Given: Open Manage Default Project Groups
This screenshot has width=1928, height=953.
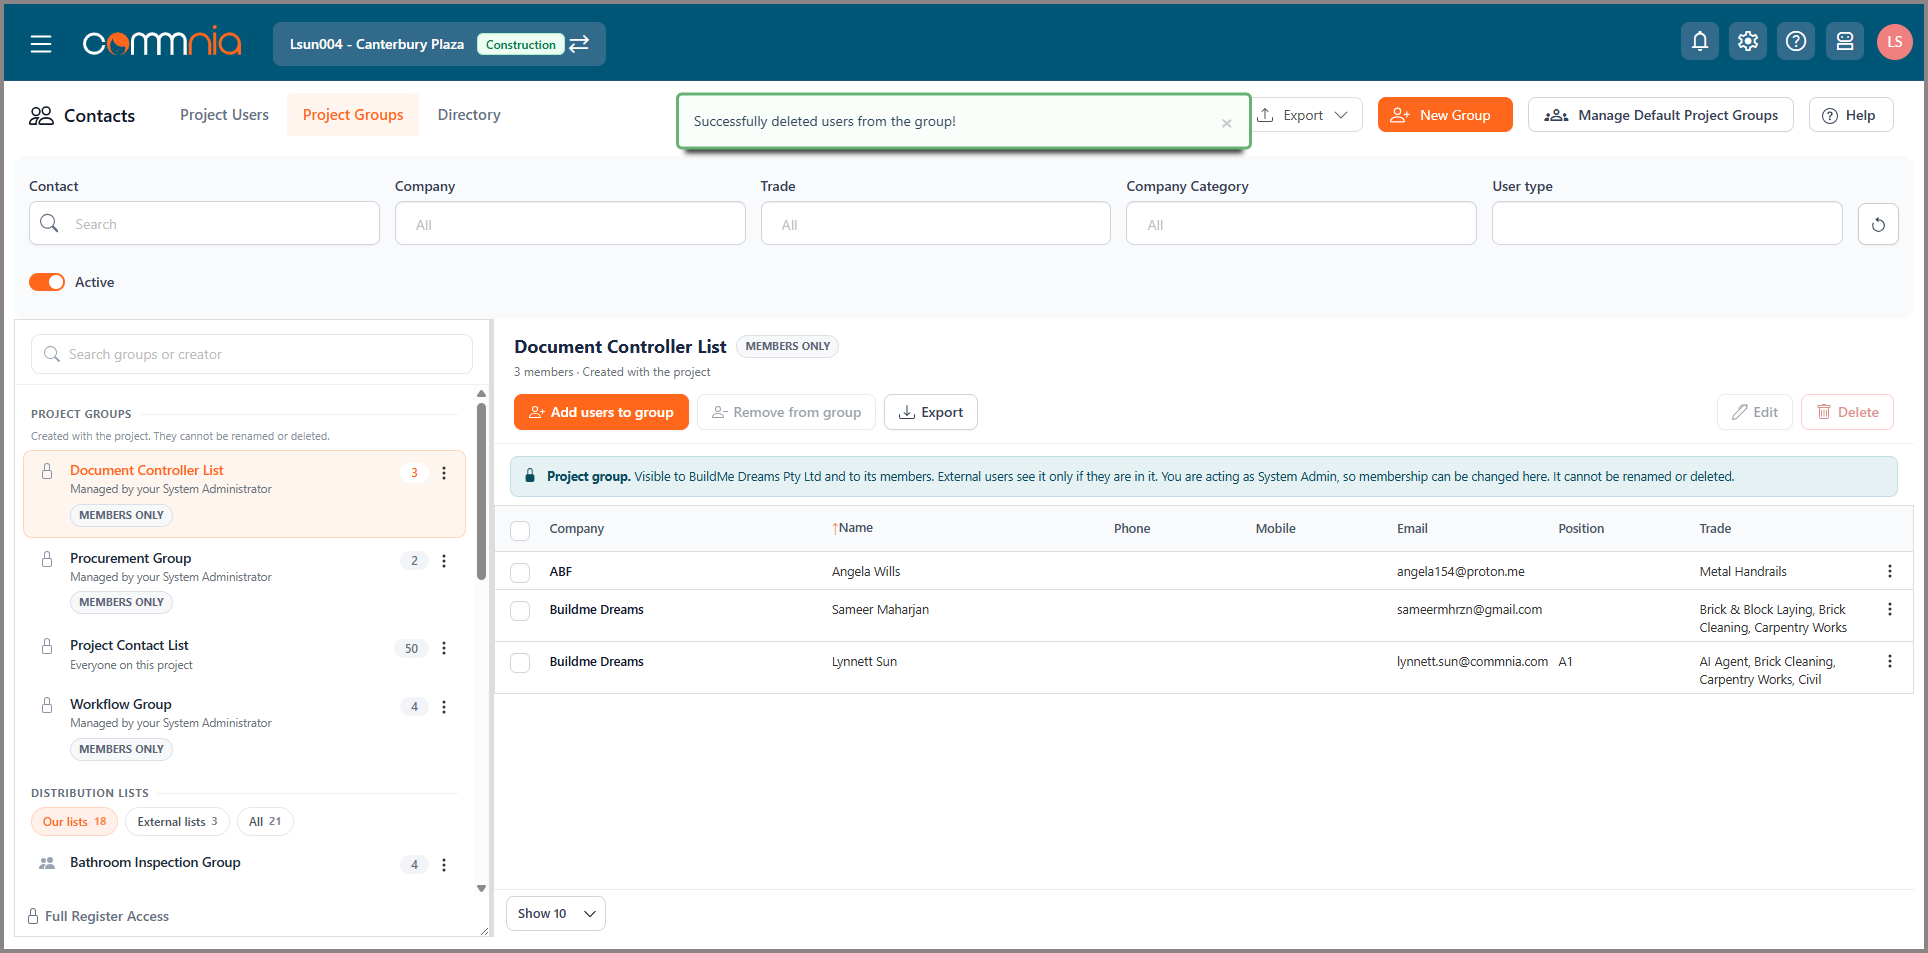Looking at the screenshot, I should [x=1661, y=115].
